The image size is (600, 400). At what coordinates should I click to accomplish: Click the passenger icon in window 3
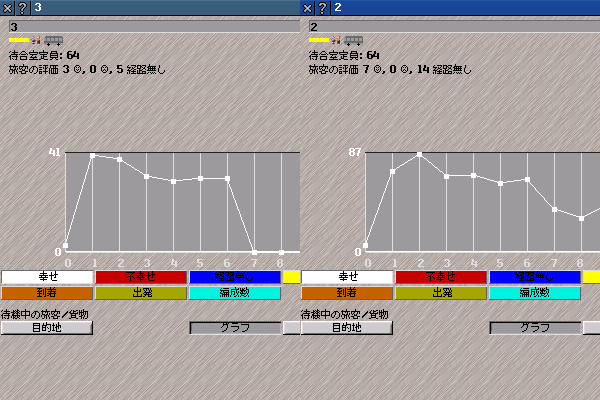click(36, 40)
